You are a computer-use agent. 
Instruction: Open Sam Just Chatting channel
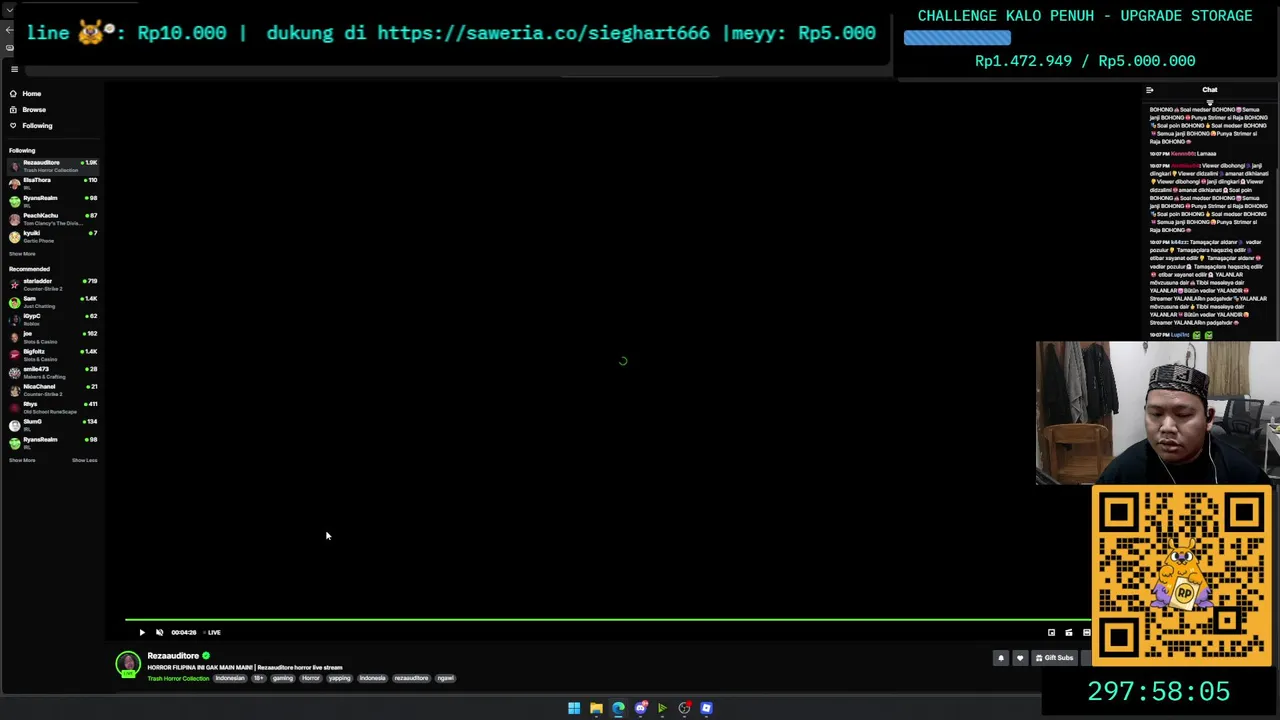tap(53, 301)
